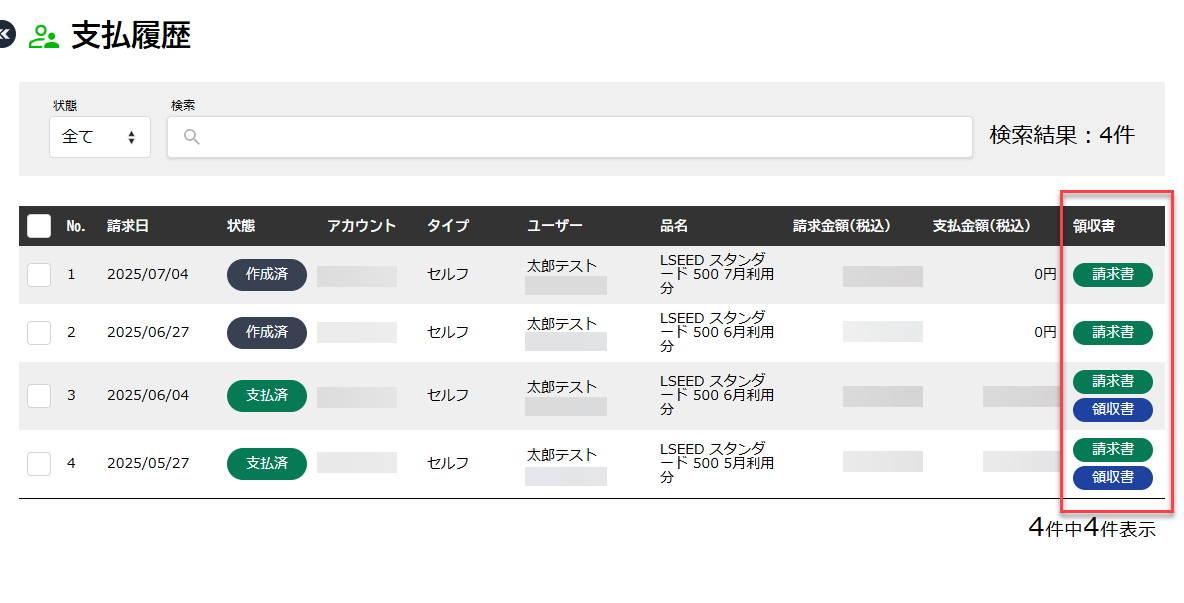
Task: Sort by the 請求日 column header
Action: pos(128,226)
